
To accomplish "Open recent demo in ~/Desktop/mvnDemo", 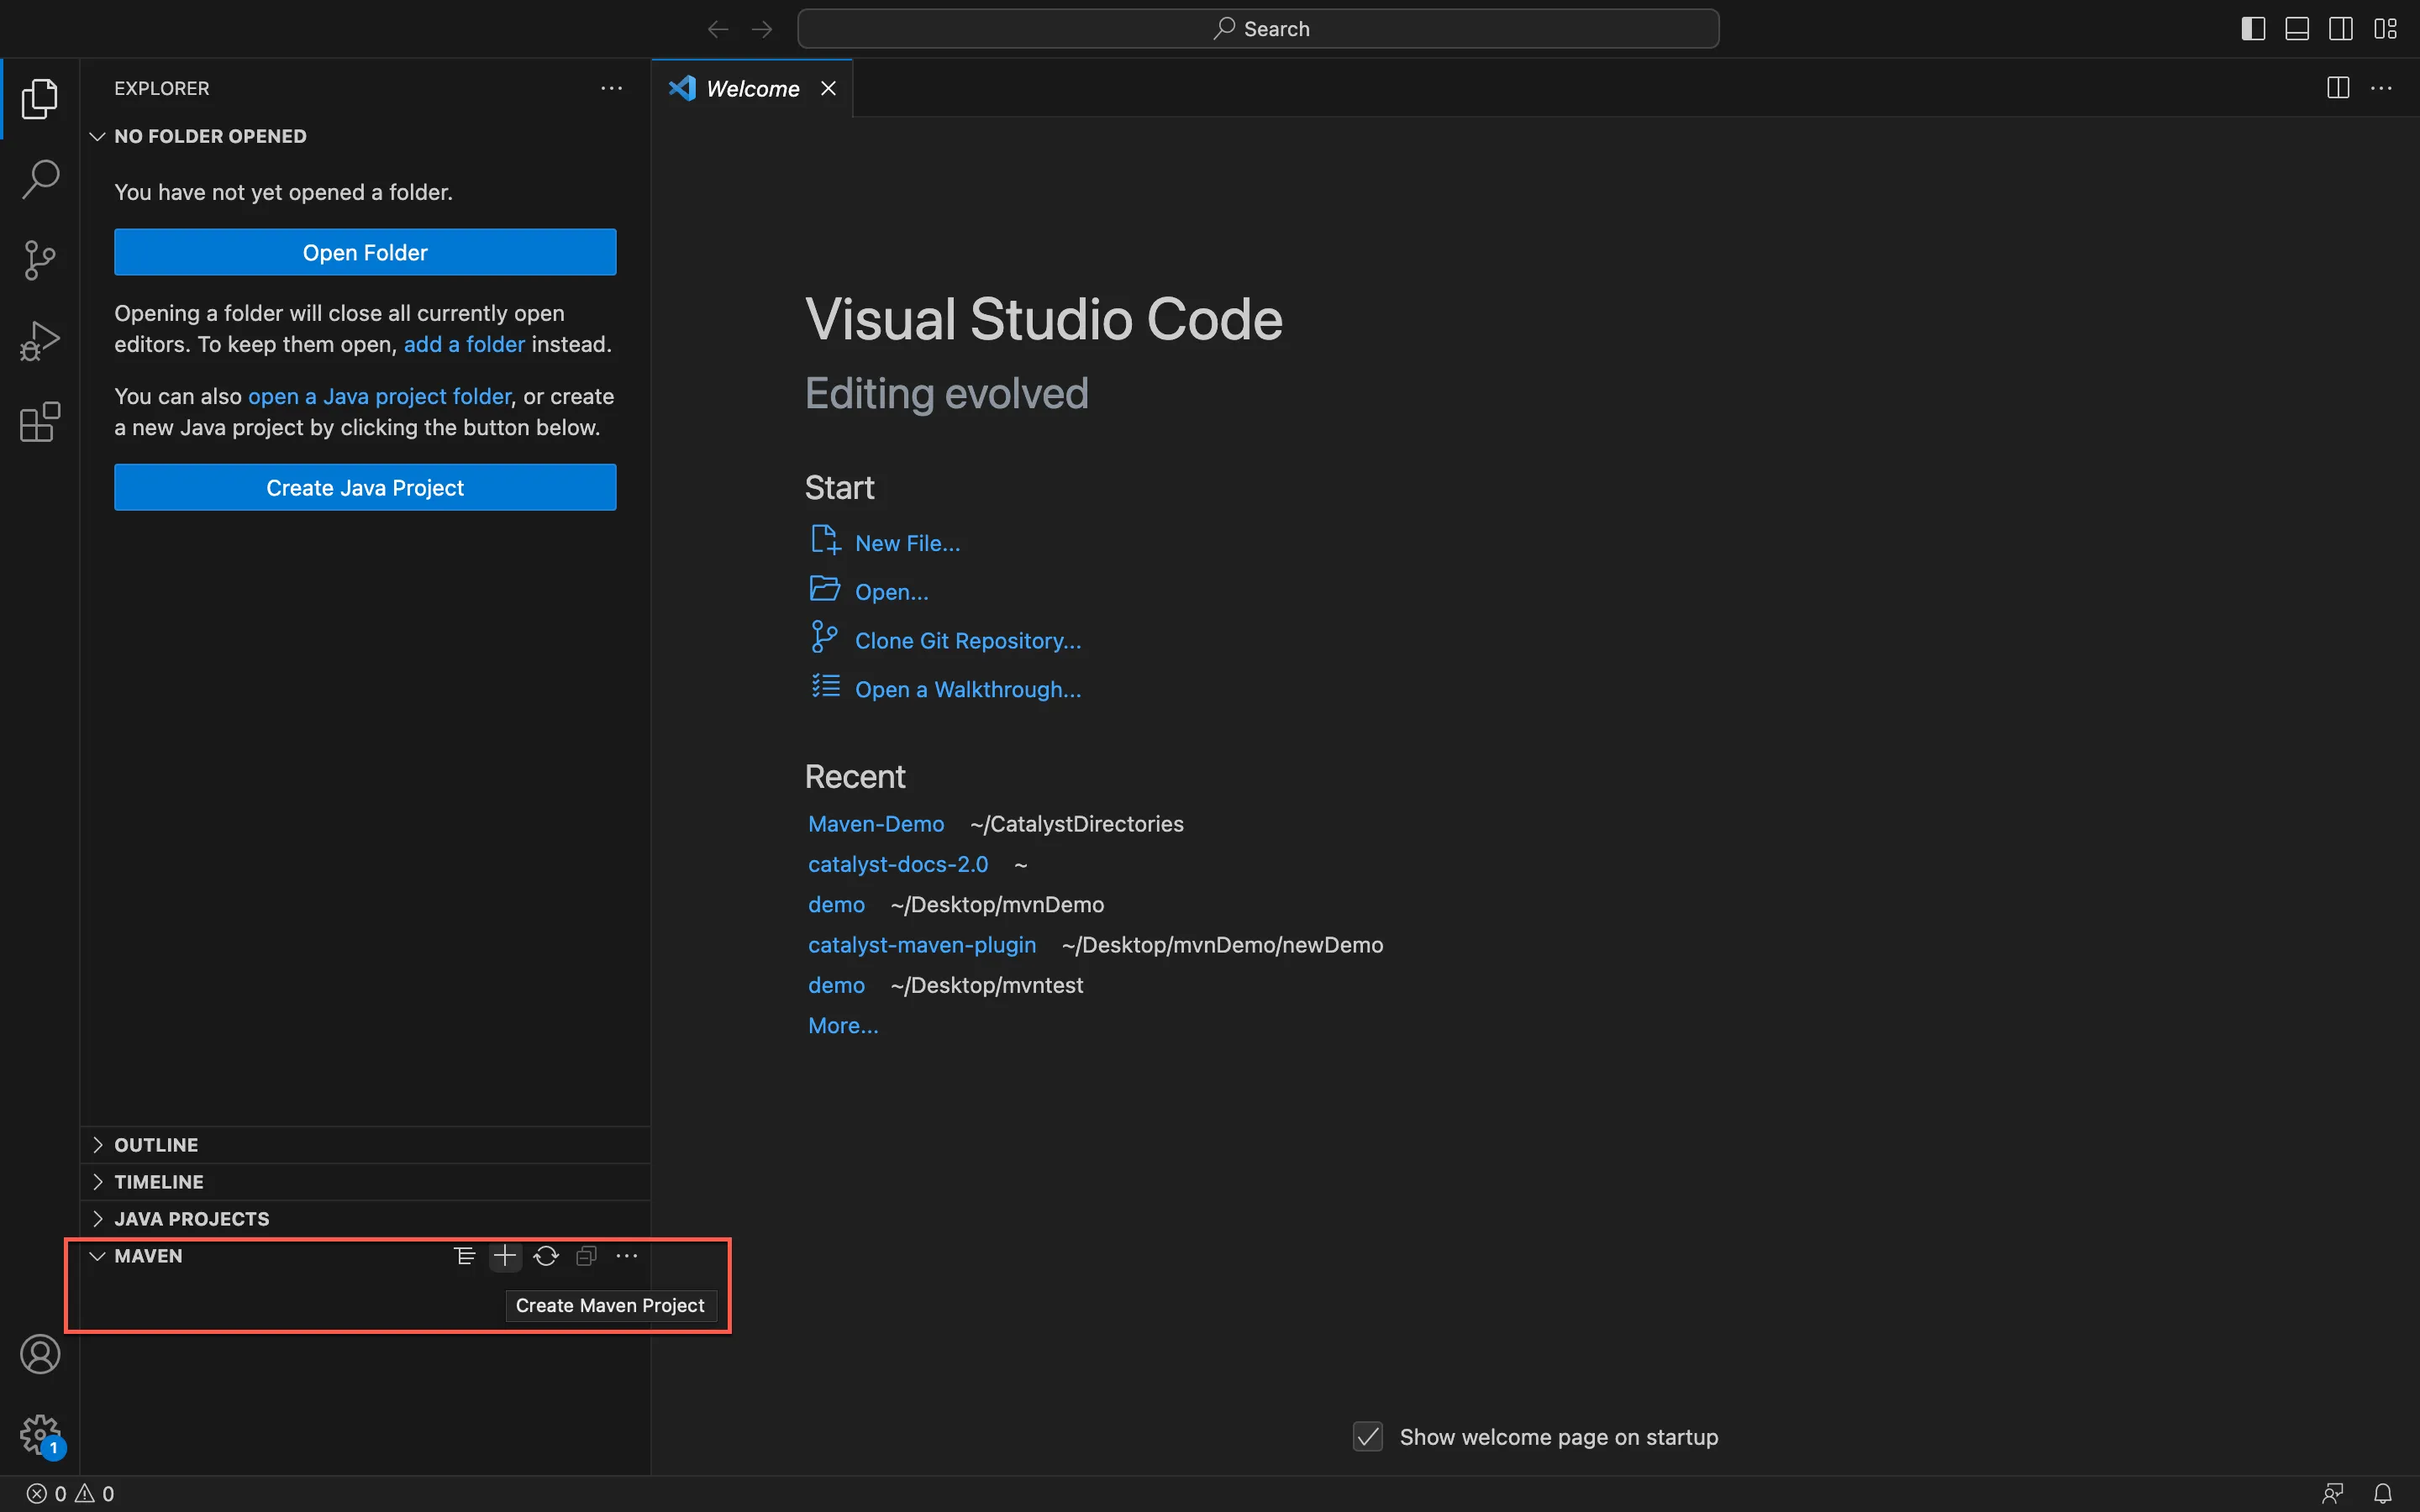I will [x=836, y=904].
